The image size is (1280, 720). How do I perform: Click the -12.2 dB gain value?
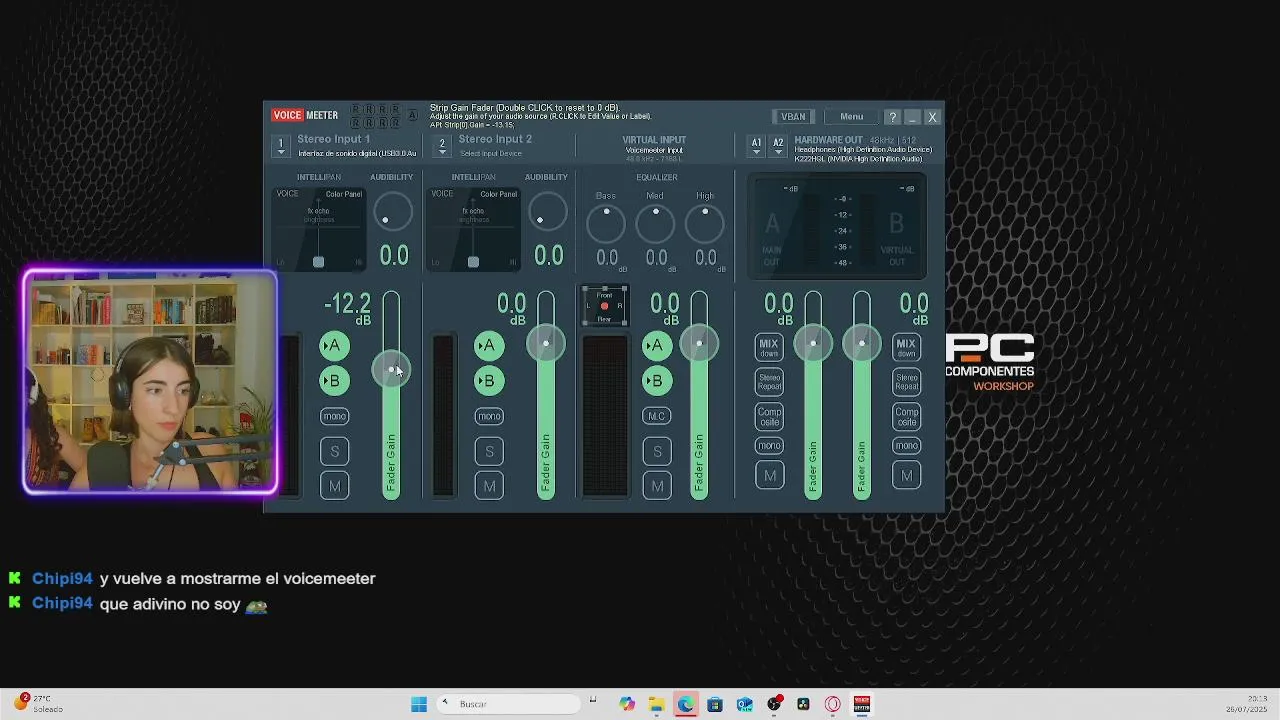point(347,304)
